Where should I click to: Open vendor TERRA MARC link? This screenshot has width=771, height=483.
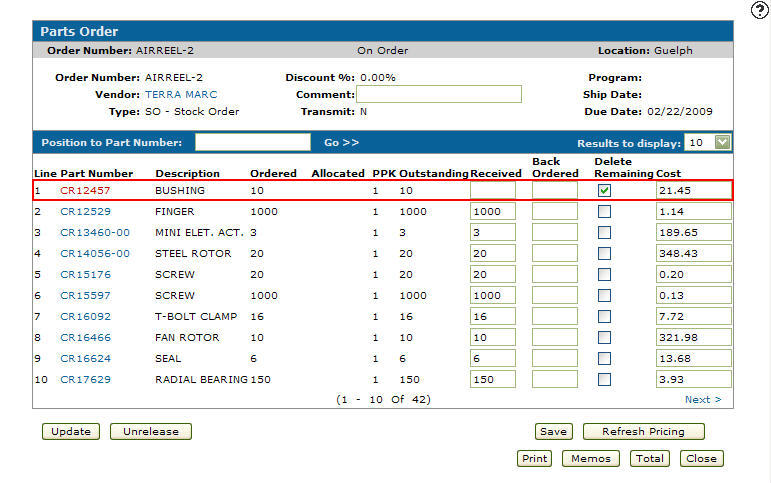pos(181,94)
